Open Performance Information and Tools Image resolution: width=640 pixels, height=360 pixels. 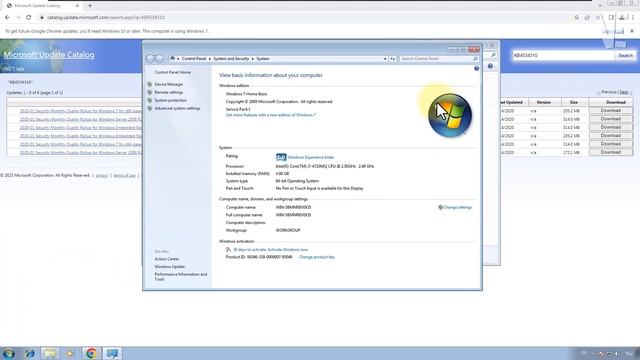tap(180, 277)
